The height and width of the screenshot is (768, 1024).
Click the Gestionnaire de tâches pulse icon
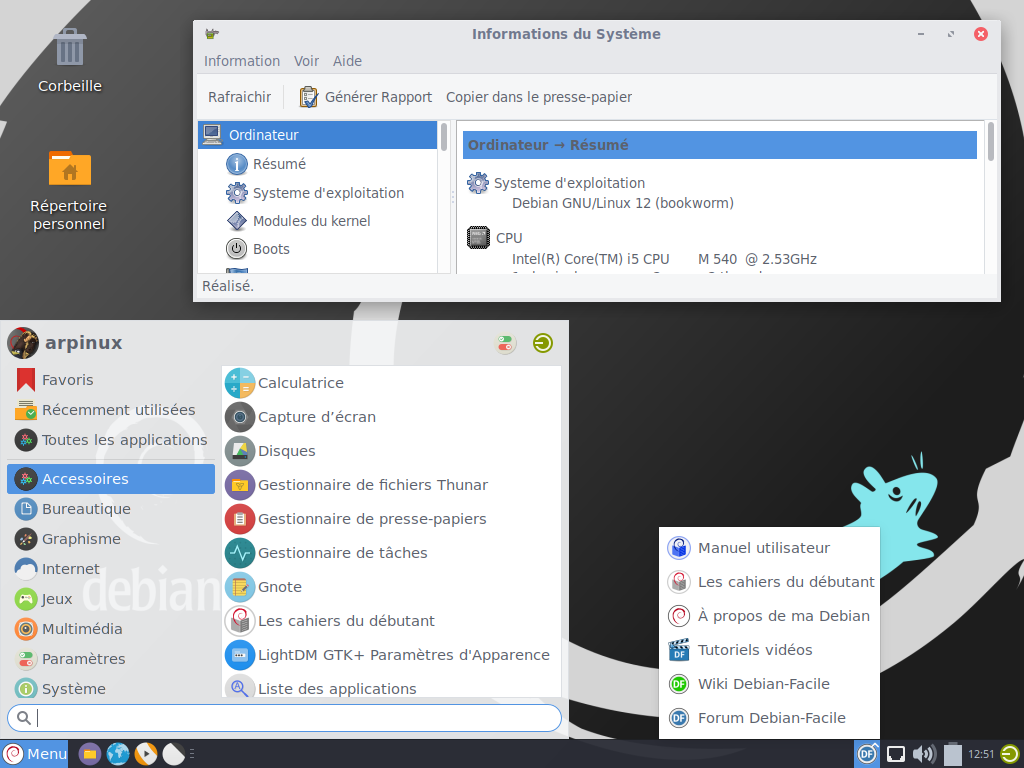[240, 552]
